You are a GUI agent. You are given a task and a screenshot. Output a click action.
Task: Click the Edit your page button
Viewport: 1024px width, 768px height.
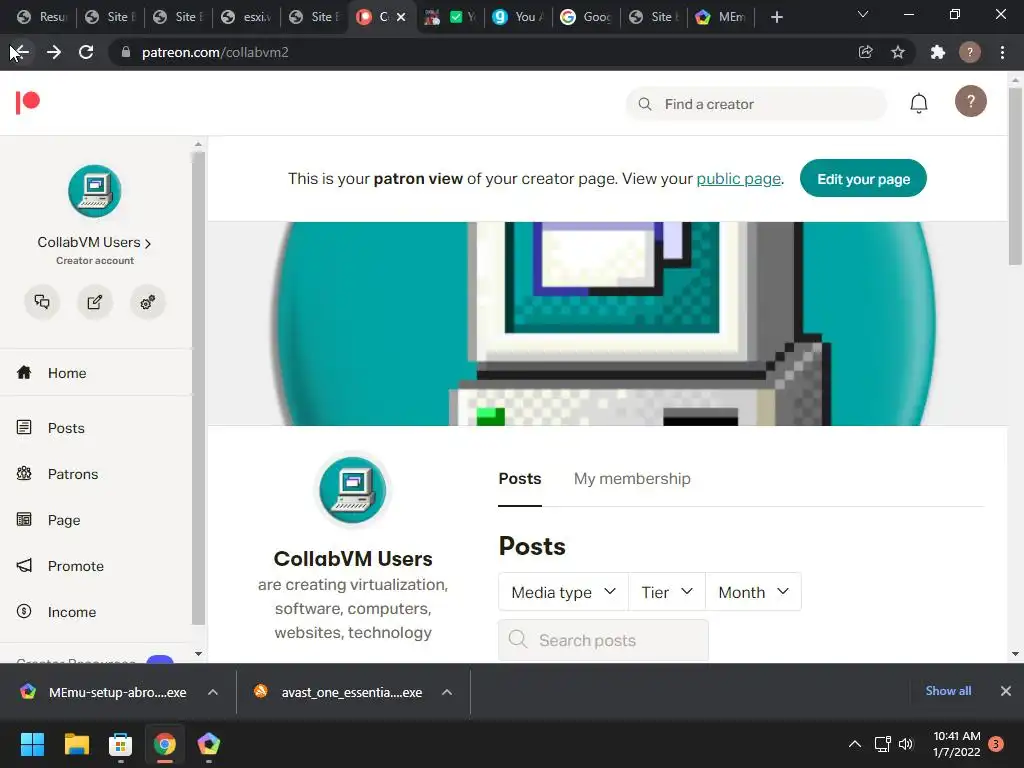click(863, 178)
